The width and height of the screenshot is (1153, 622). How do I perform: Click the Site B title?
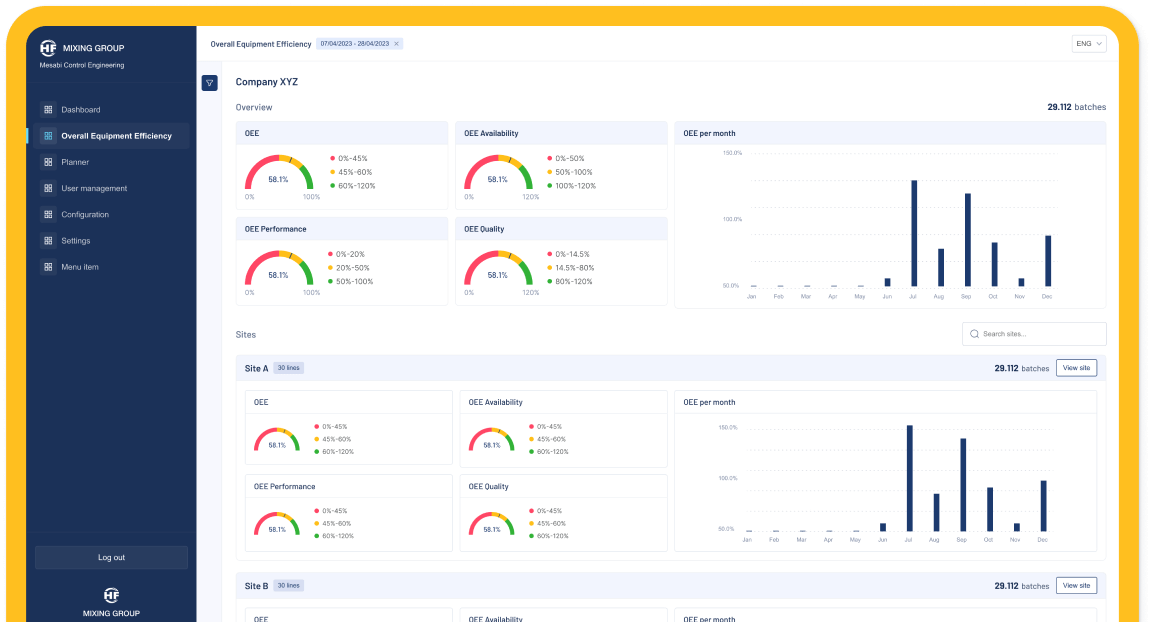pos(257,586)
